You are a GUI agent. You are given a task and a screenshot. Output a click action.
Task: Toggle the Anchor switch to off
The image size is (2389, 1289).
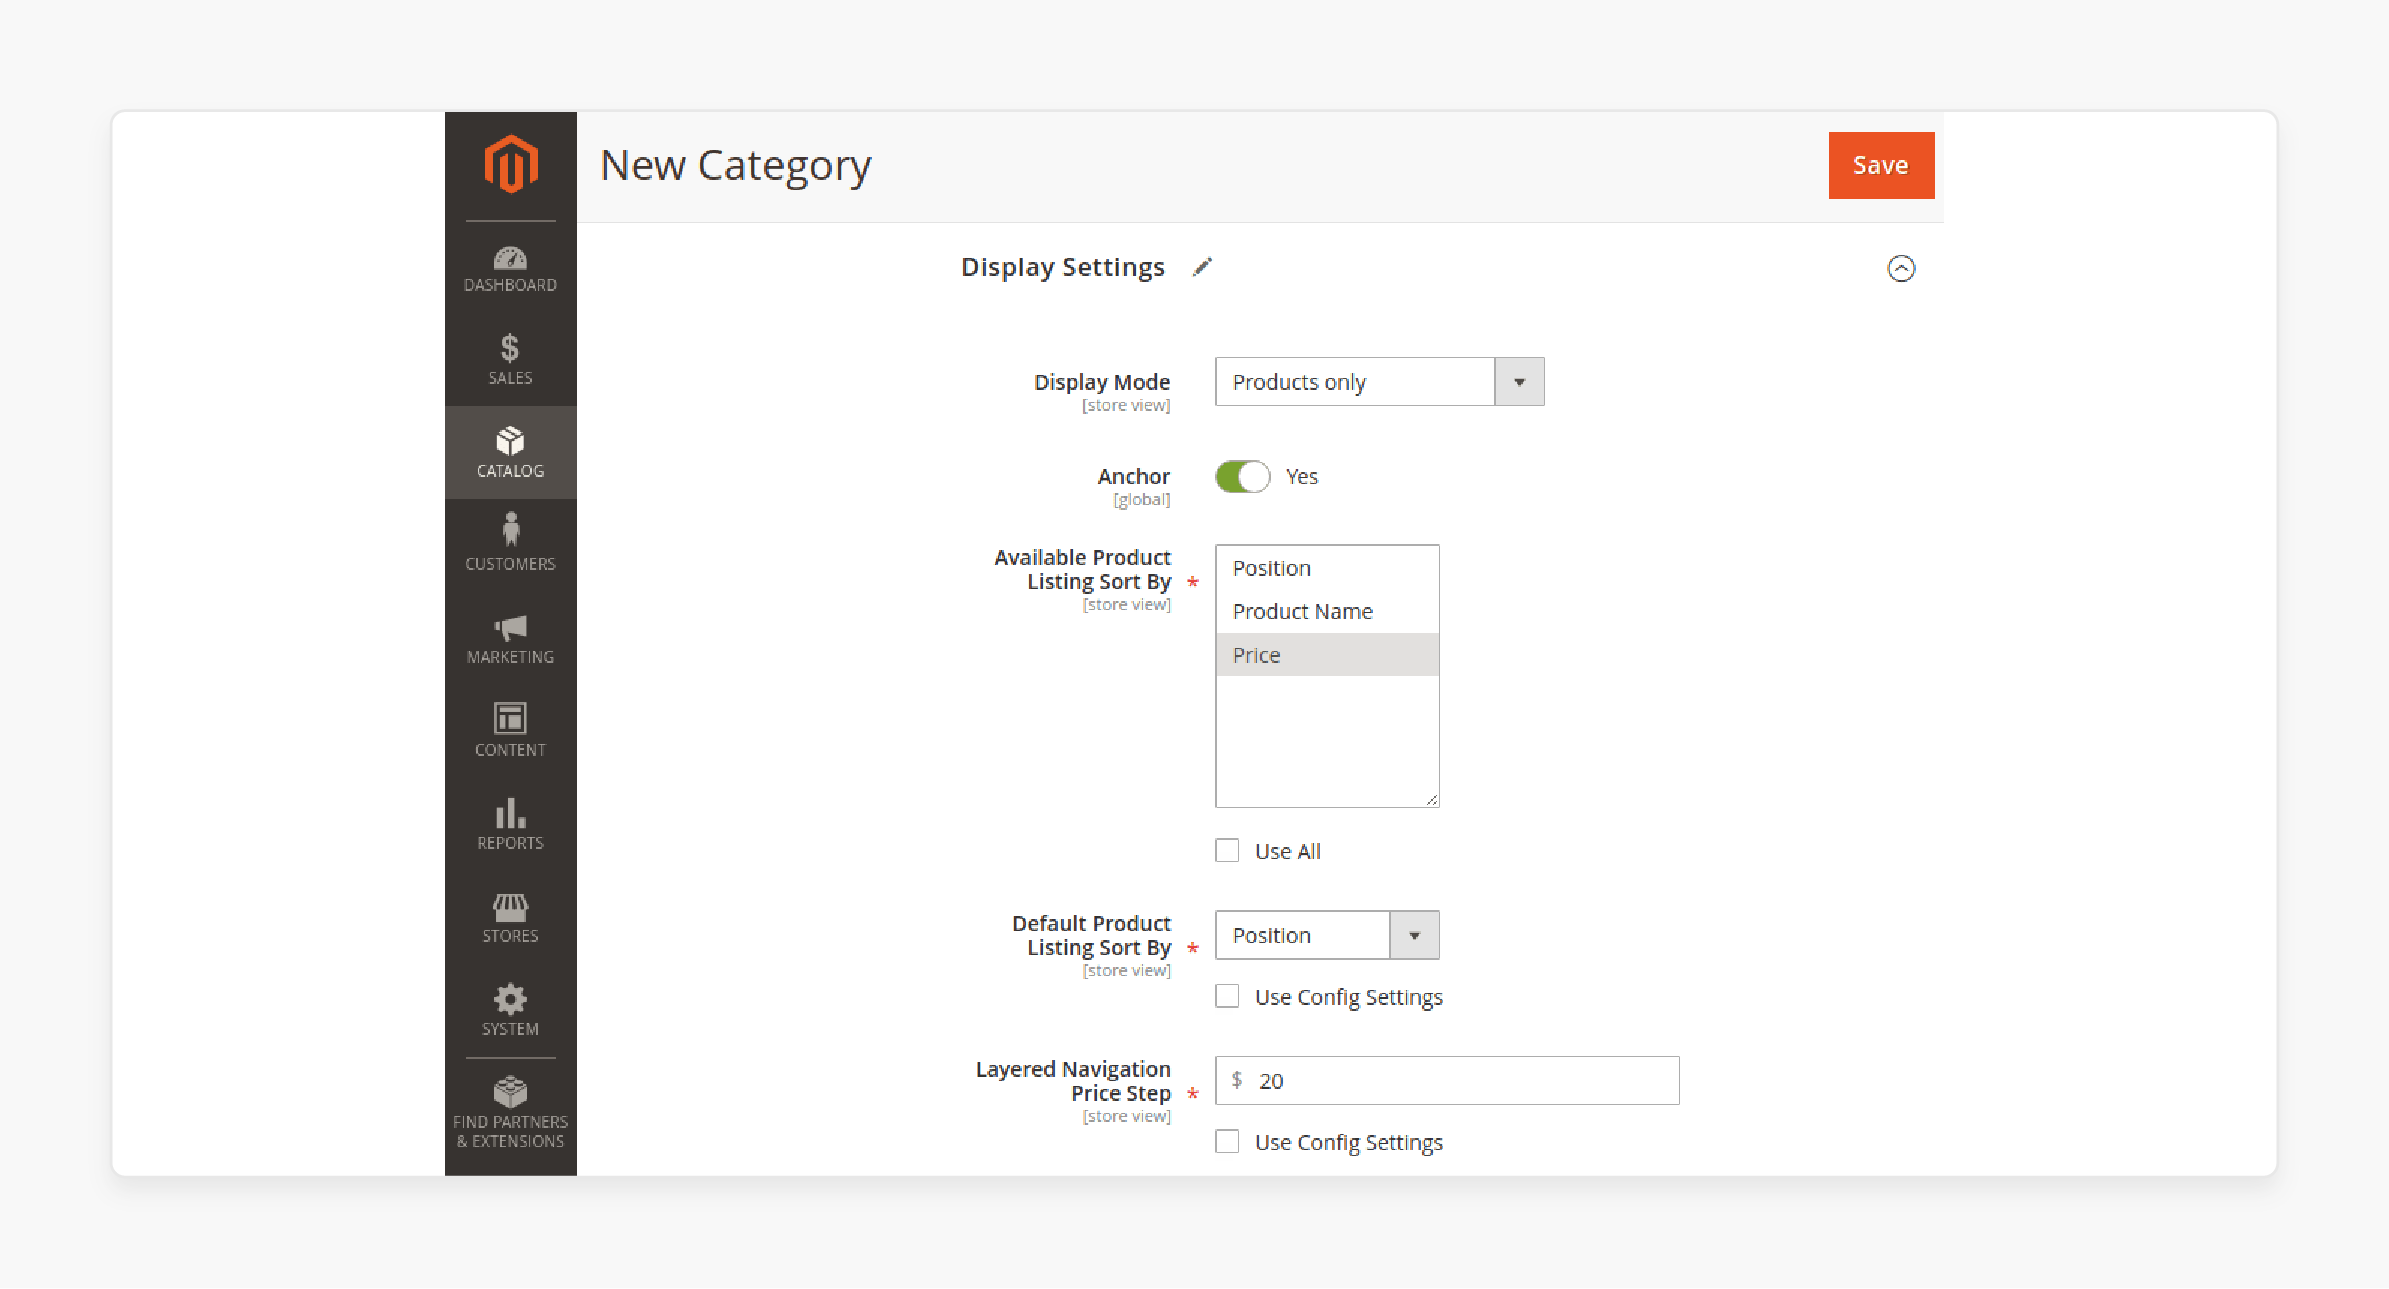[1243, 475]
